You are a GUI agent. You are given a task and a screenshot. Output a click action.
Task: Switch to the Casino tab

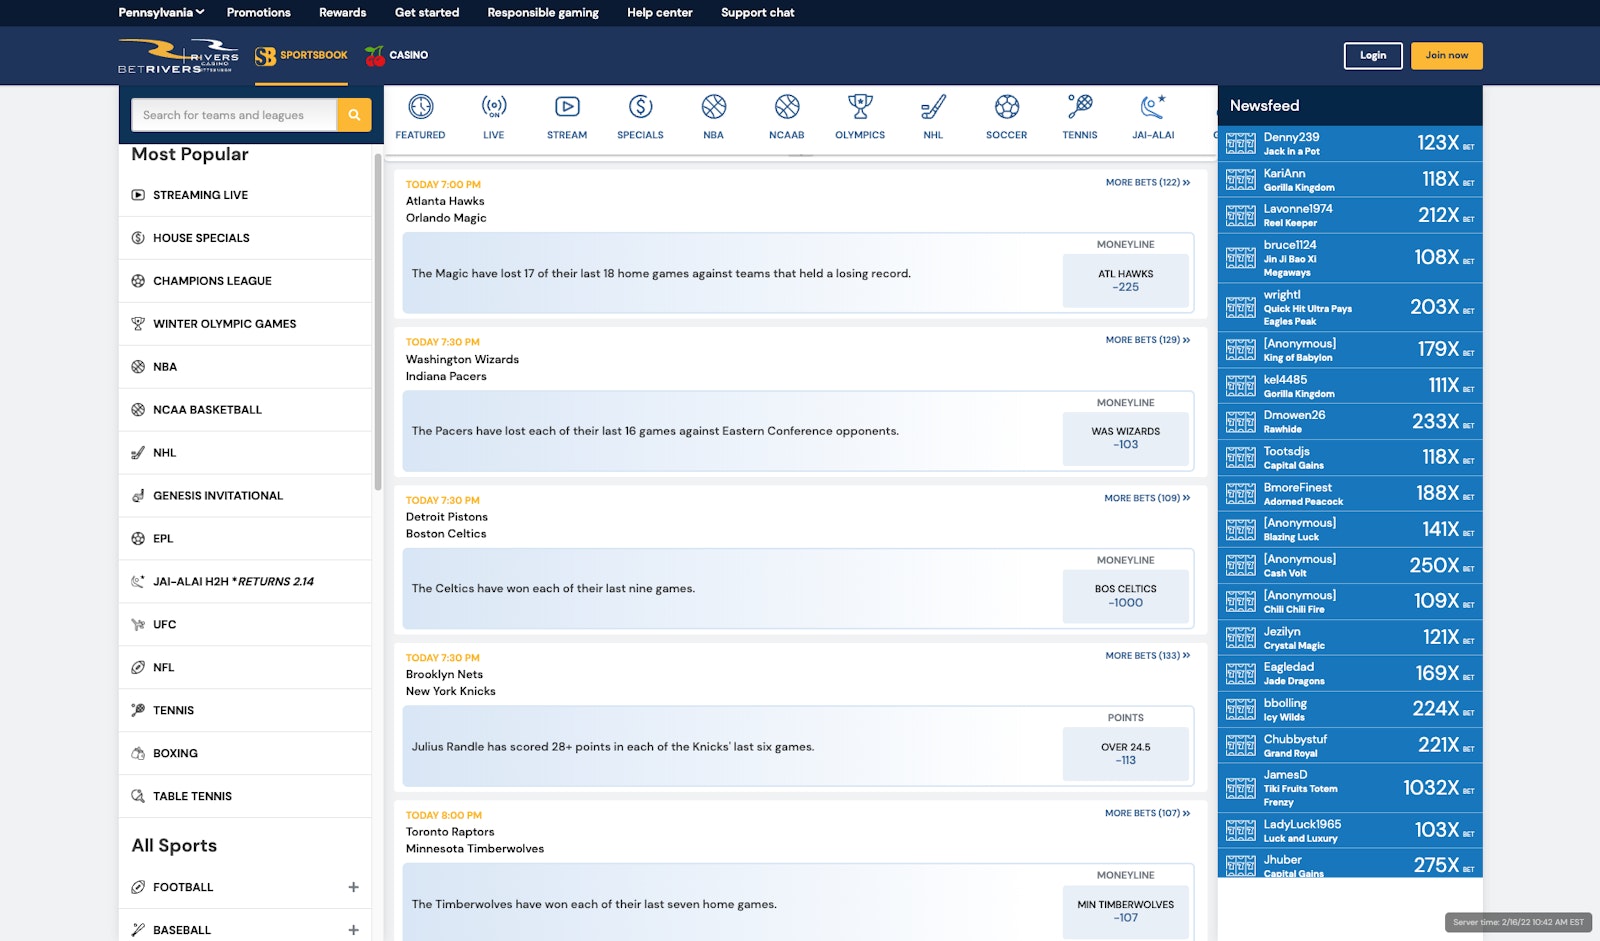[397, 56]
